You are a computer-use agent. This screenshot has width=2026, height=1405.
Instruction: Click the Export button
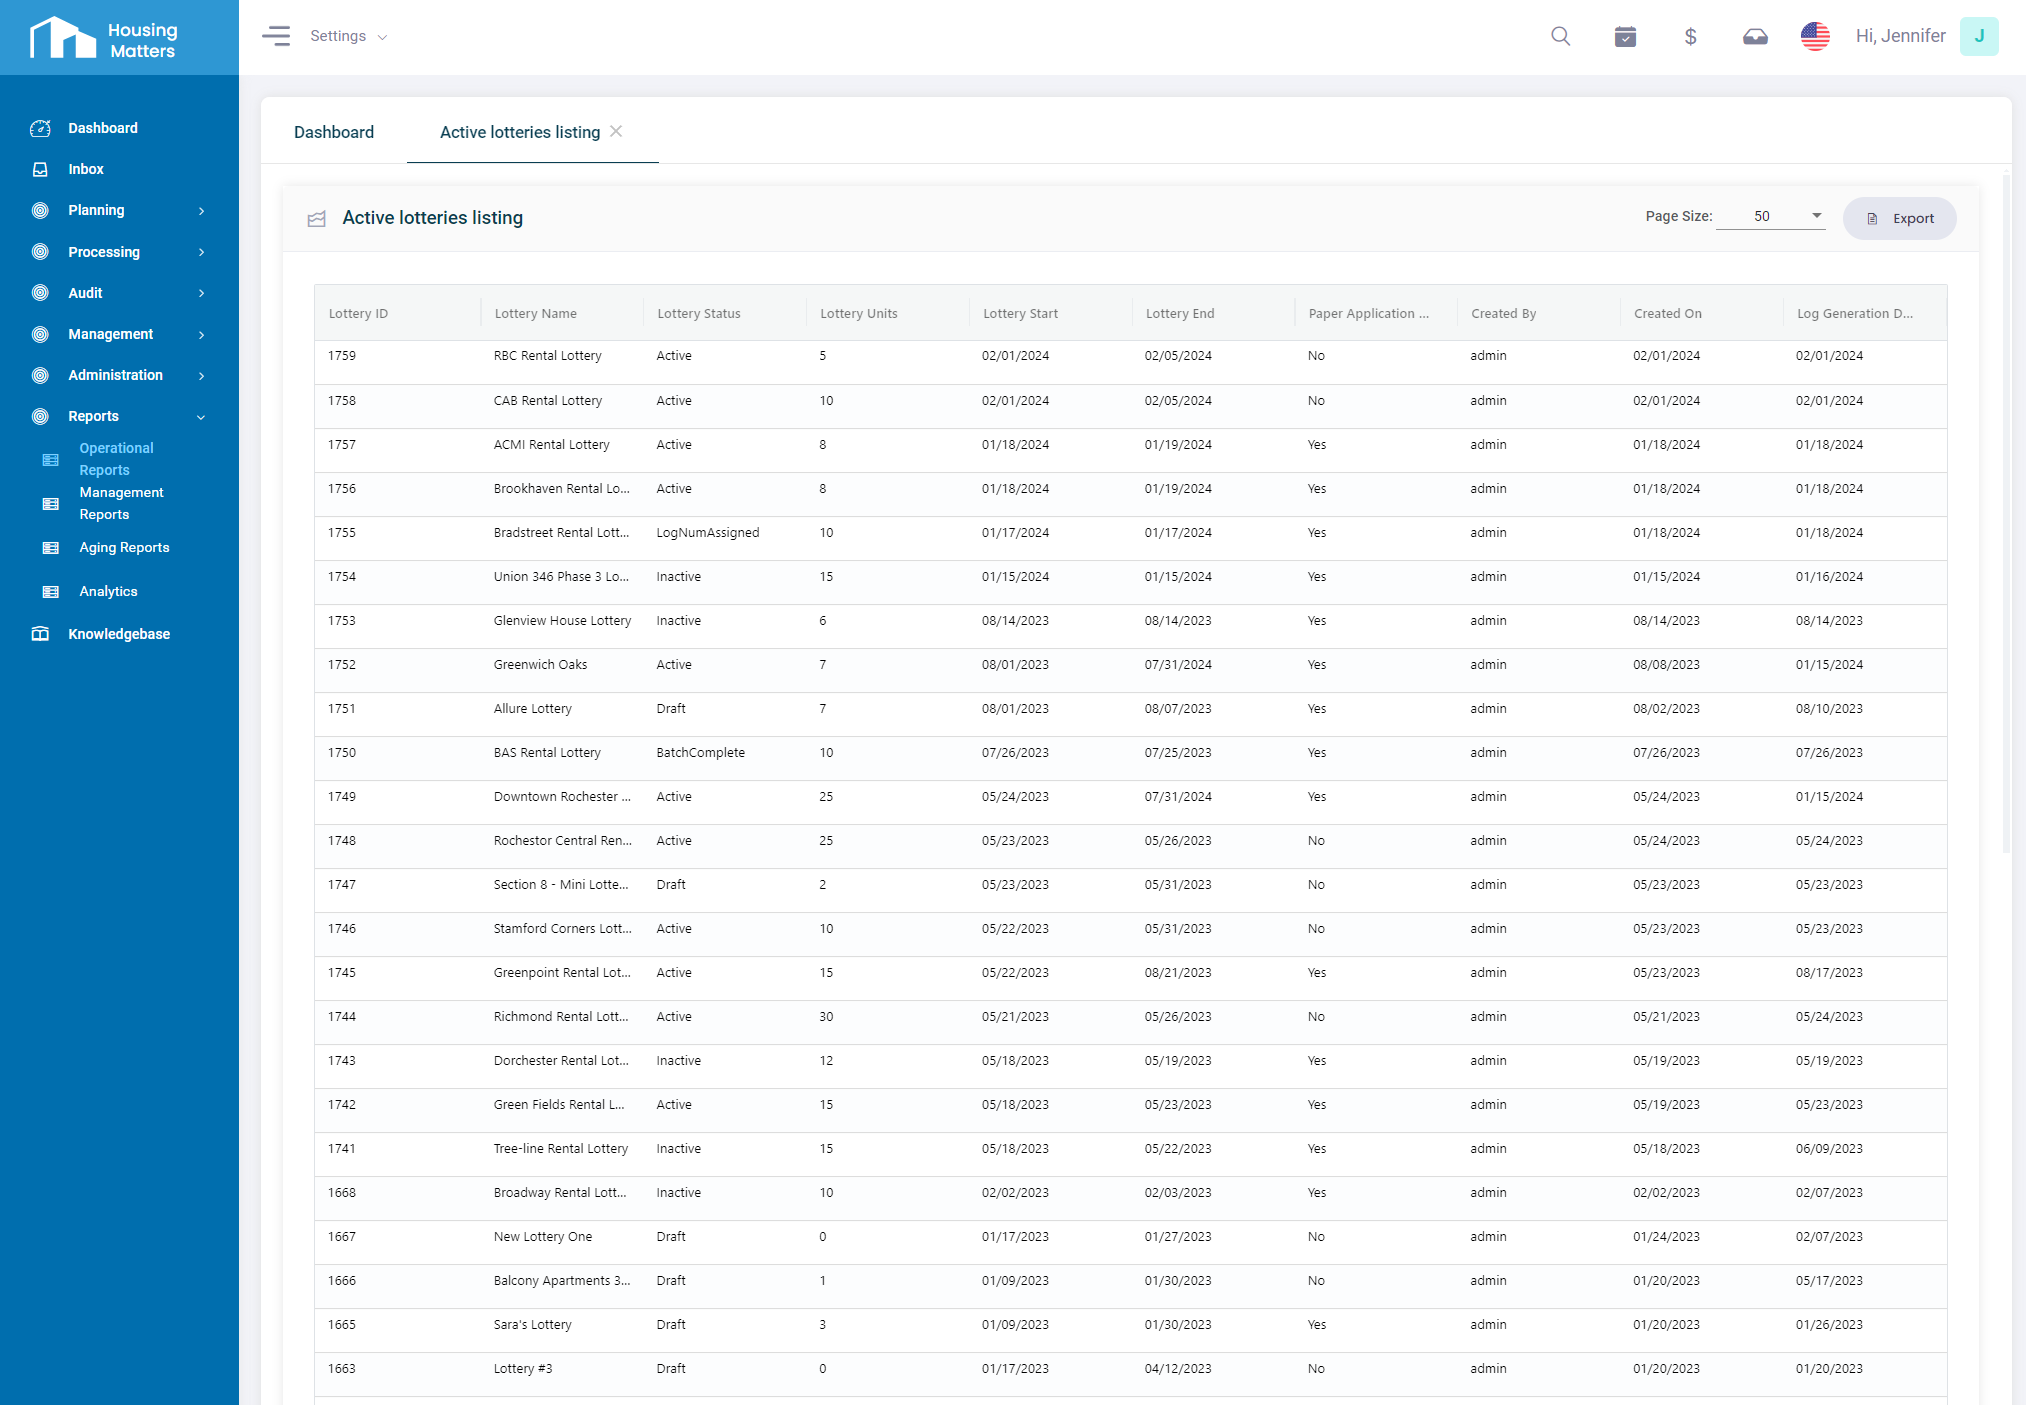tap(1899, 218)
